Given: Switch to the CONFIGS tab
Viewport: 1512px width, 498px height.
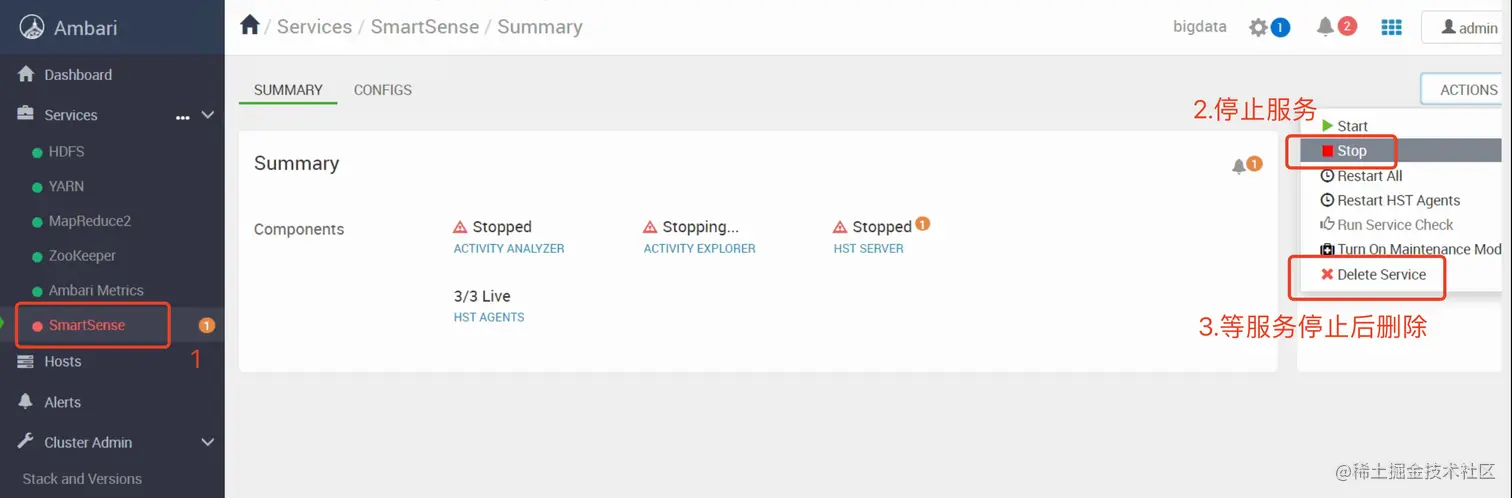Looking at the screenshot, I should pyautogui.click(x=383, y=90).
